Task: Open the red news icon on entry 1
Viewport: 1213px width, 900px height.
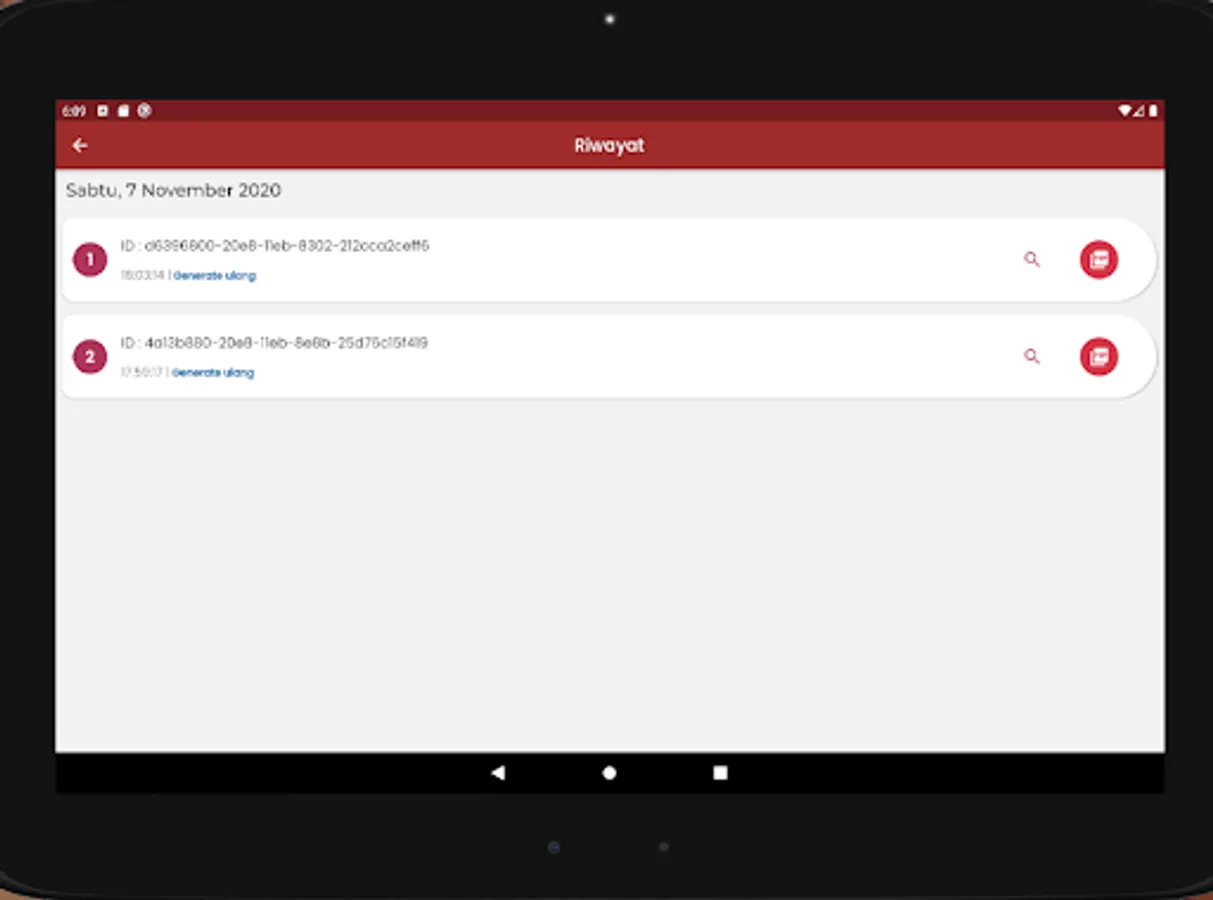Action: click(1099, 260)
